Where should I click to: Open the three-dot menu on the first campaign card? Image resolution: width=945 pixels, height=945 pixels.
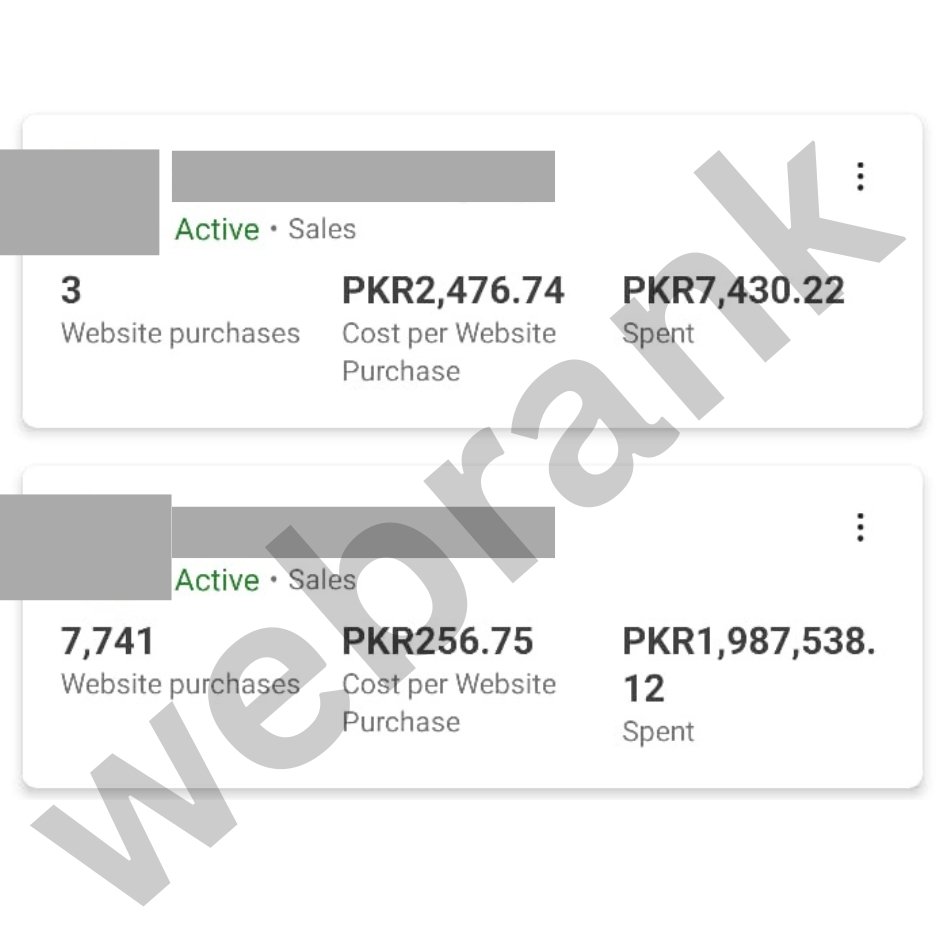(x=859, y=177)
